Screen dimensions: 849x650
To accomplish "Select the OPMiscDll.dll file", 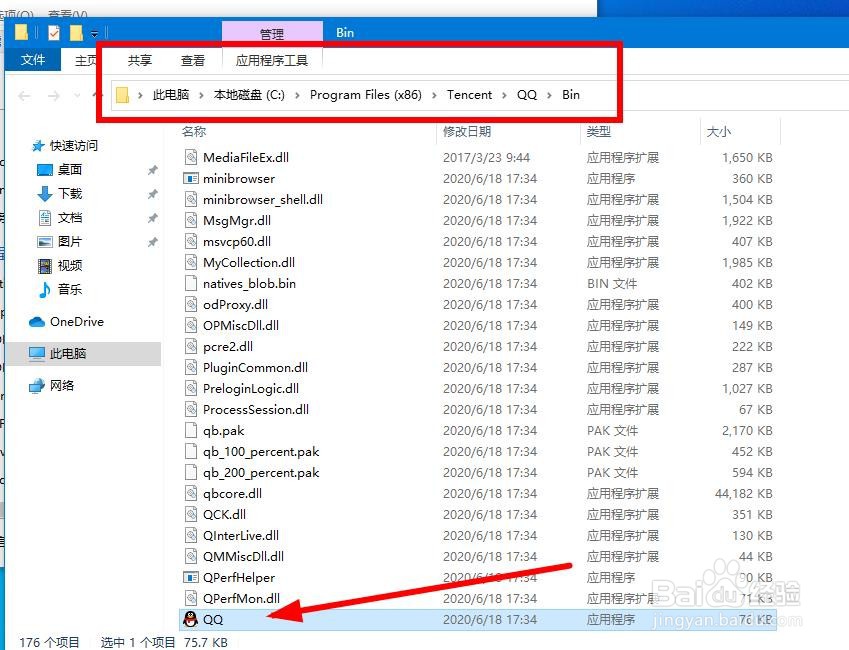I will pos(241,326).
